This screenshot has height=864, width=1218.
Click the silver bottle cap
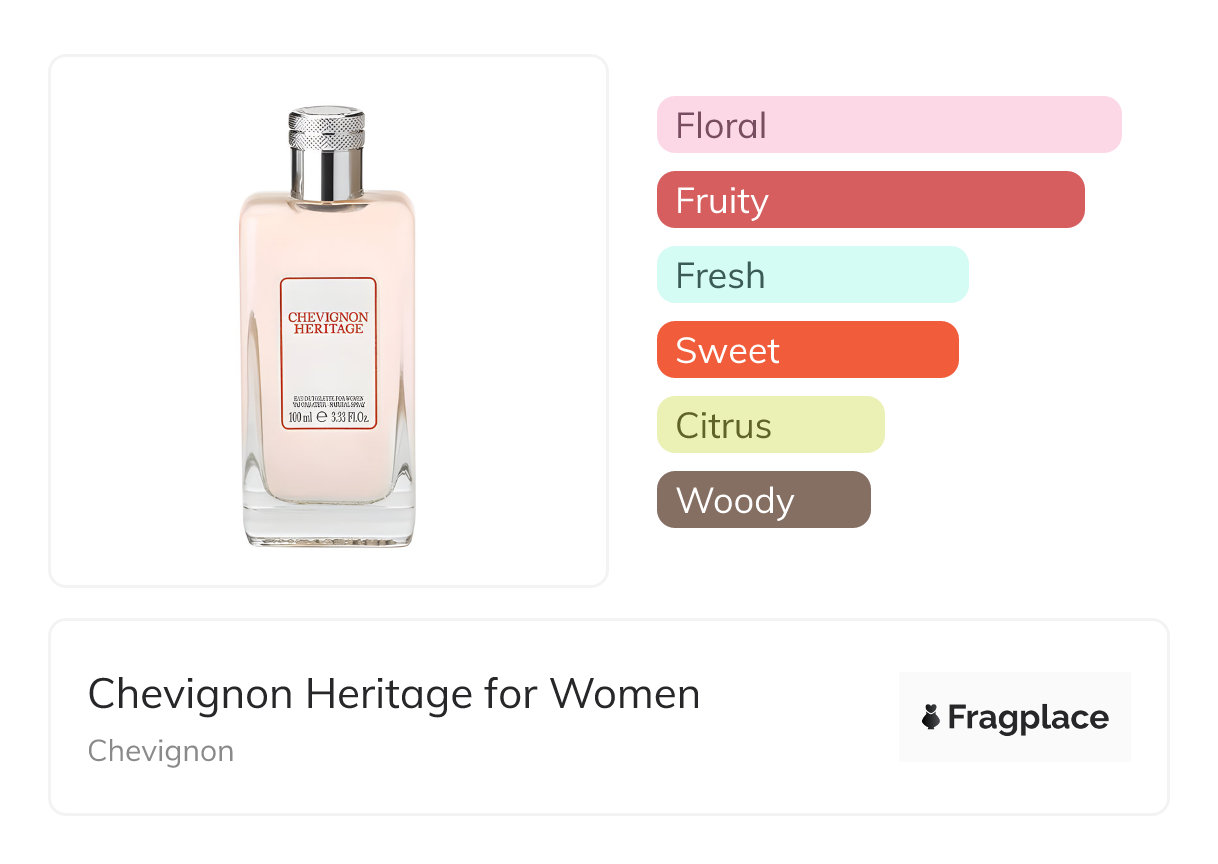pyautogui.click(x=328, y=152)
